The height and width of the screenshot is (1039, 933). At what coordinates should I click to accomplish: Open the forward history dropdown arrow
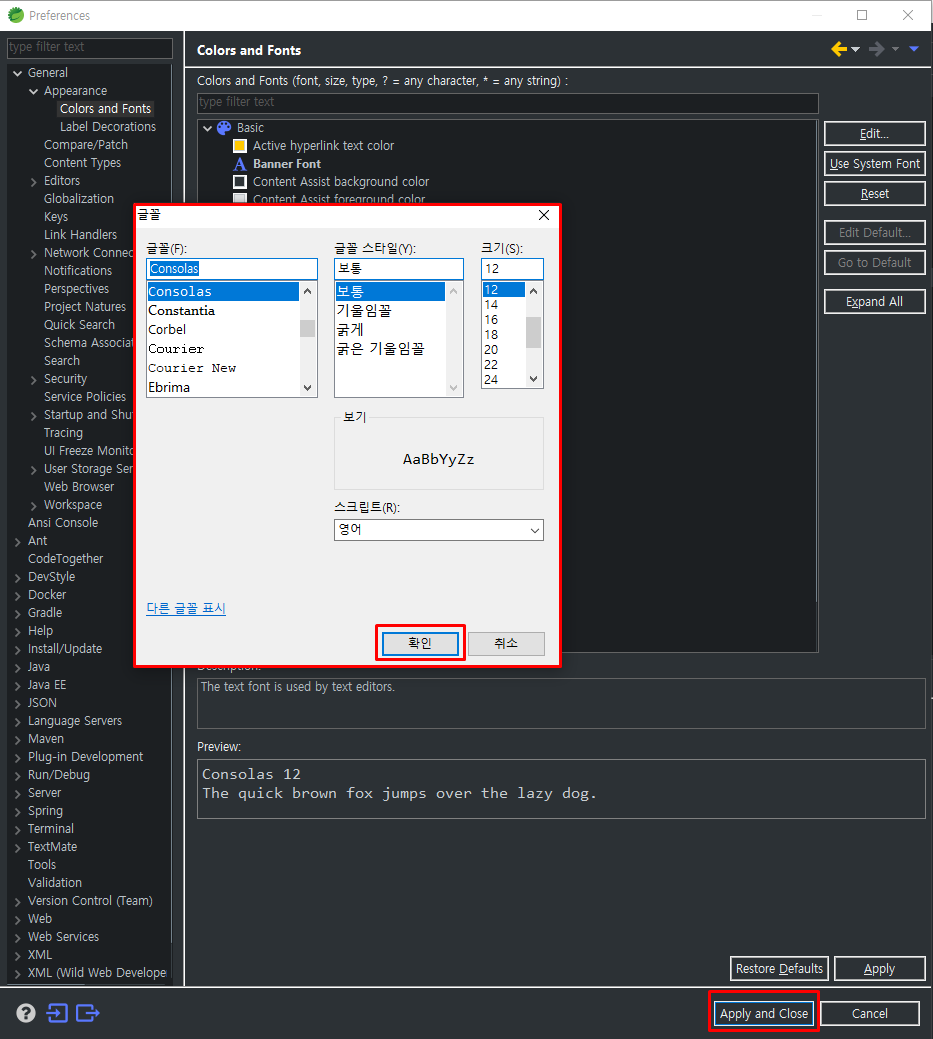(895, 49)
